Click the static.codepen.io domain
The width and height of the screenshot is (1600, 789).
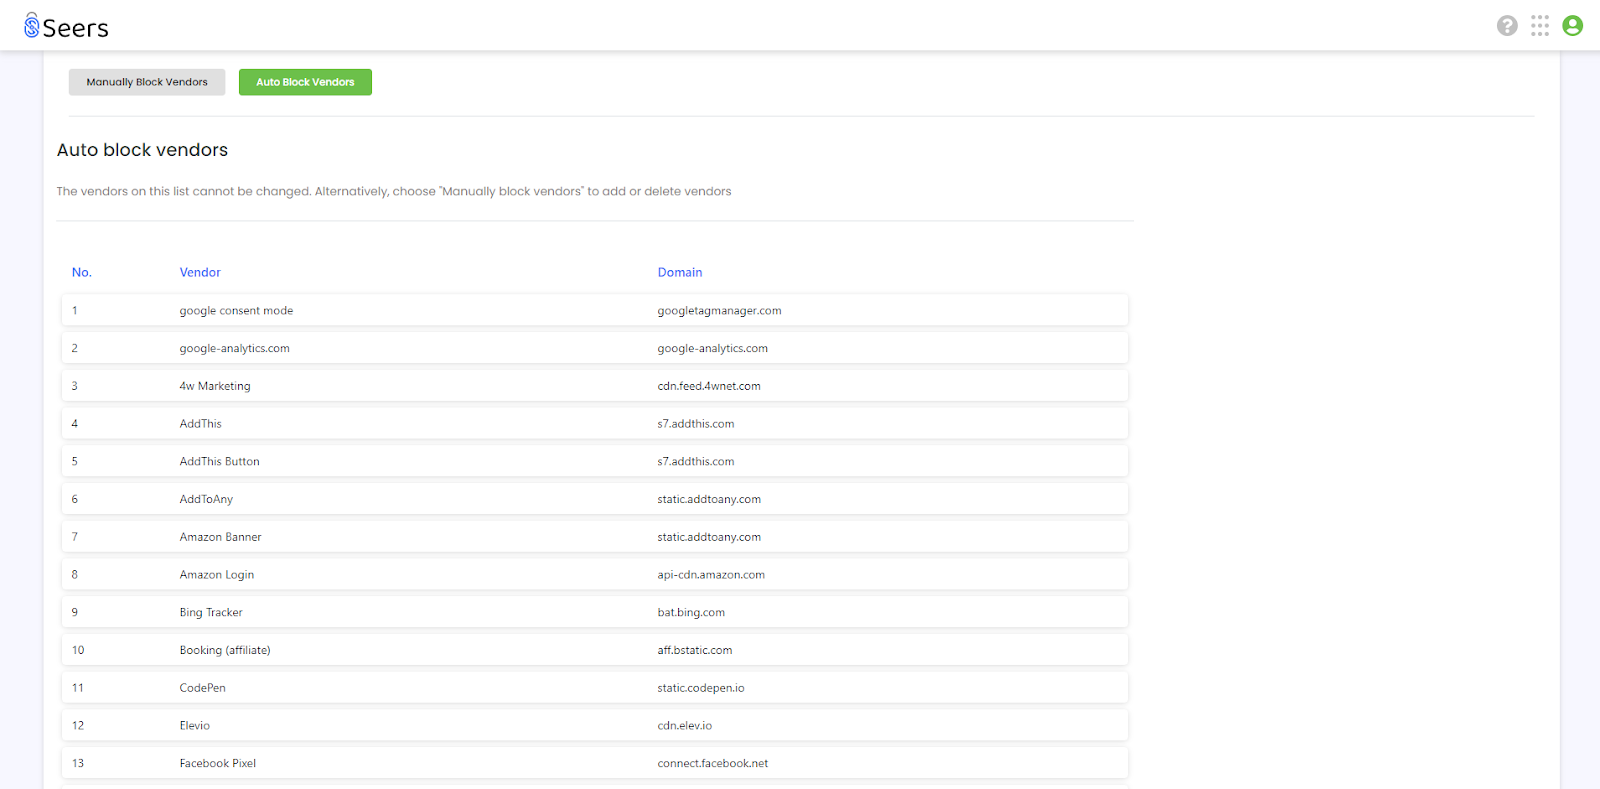coord(701,688)
